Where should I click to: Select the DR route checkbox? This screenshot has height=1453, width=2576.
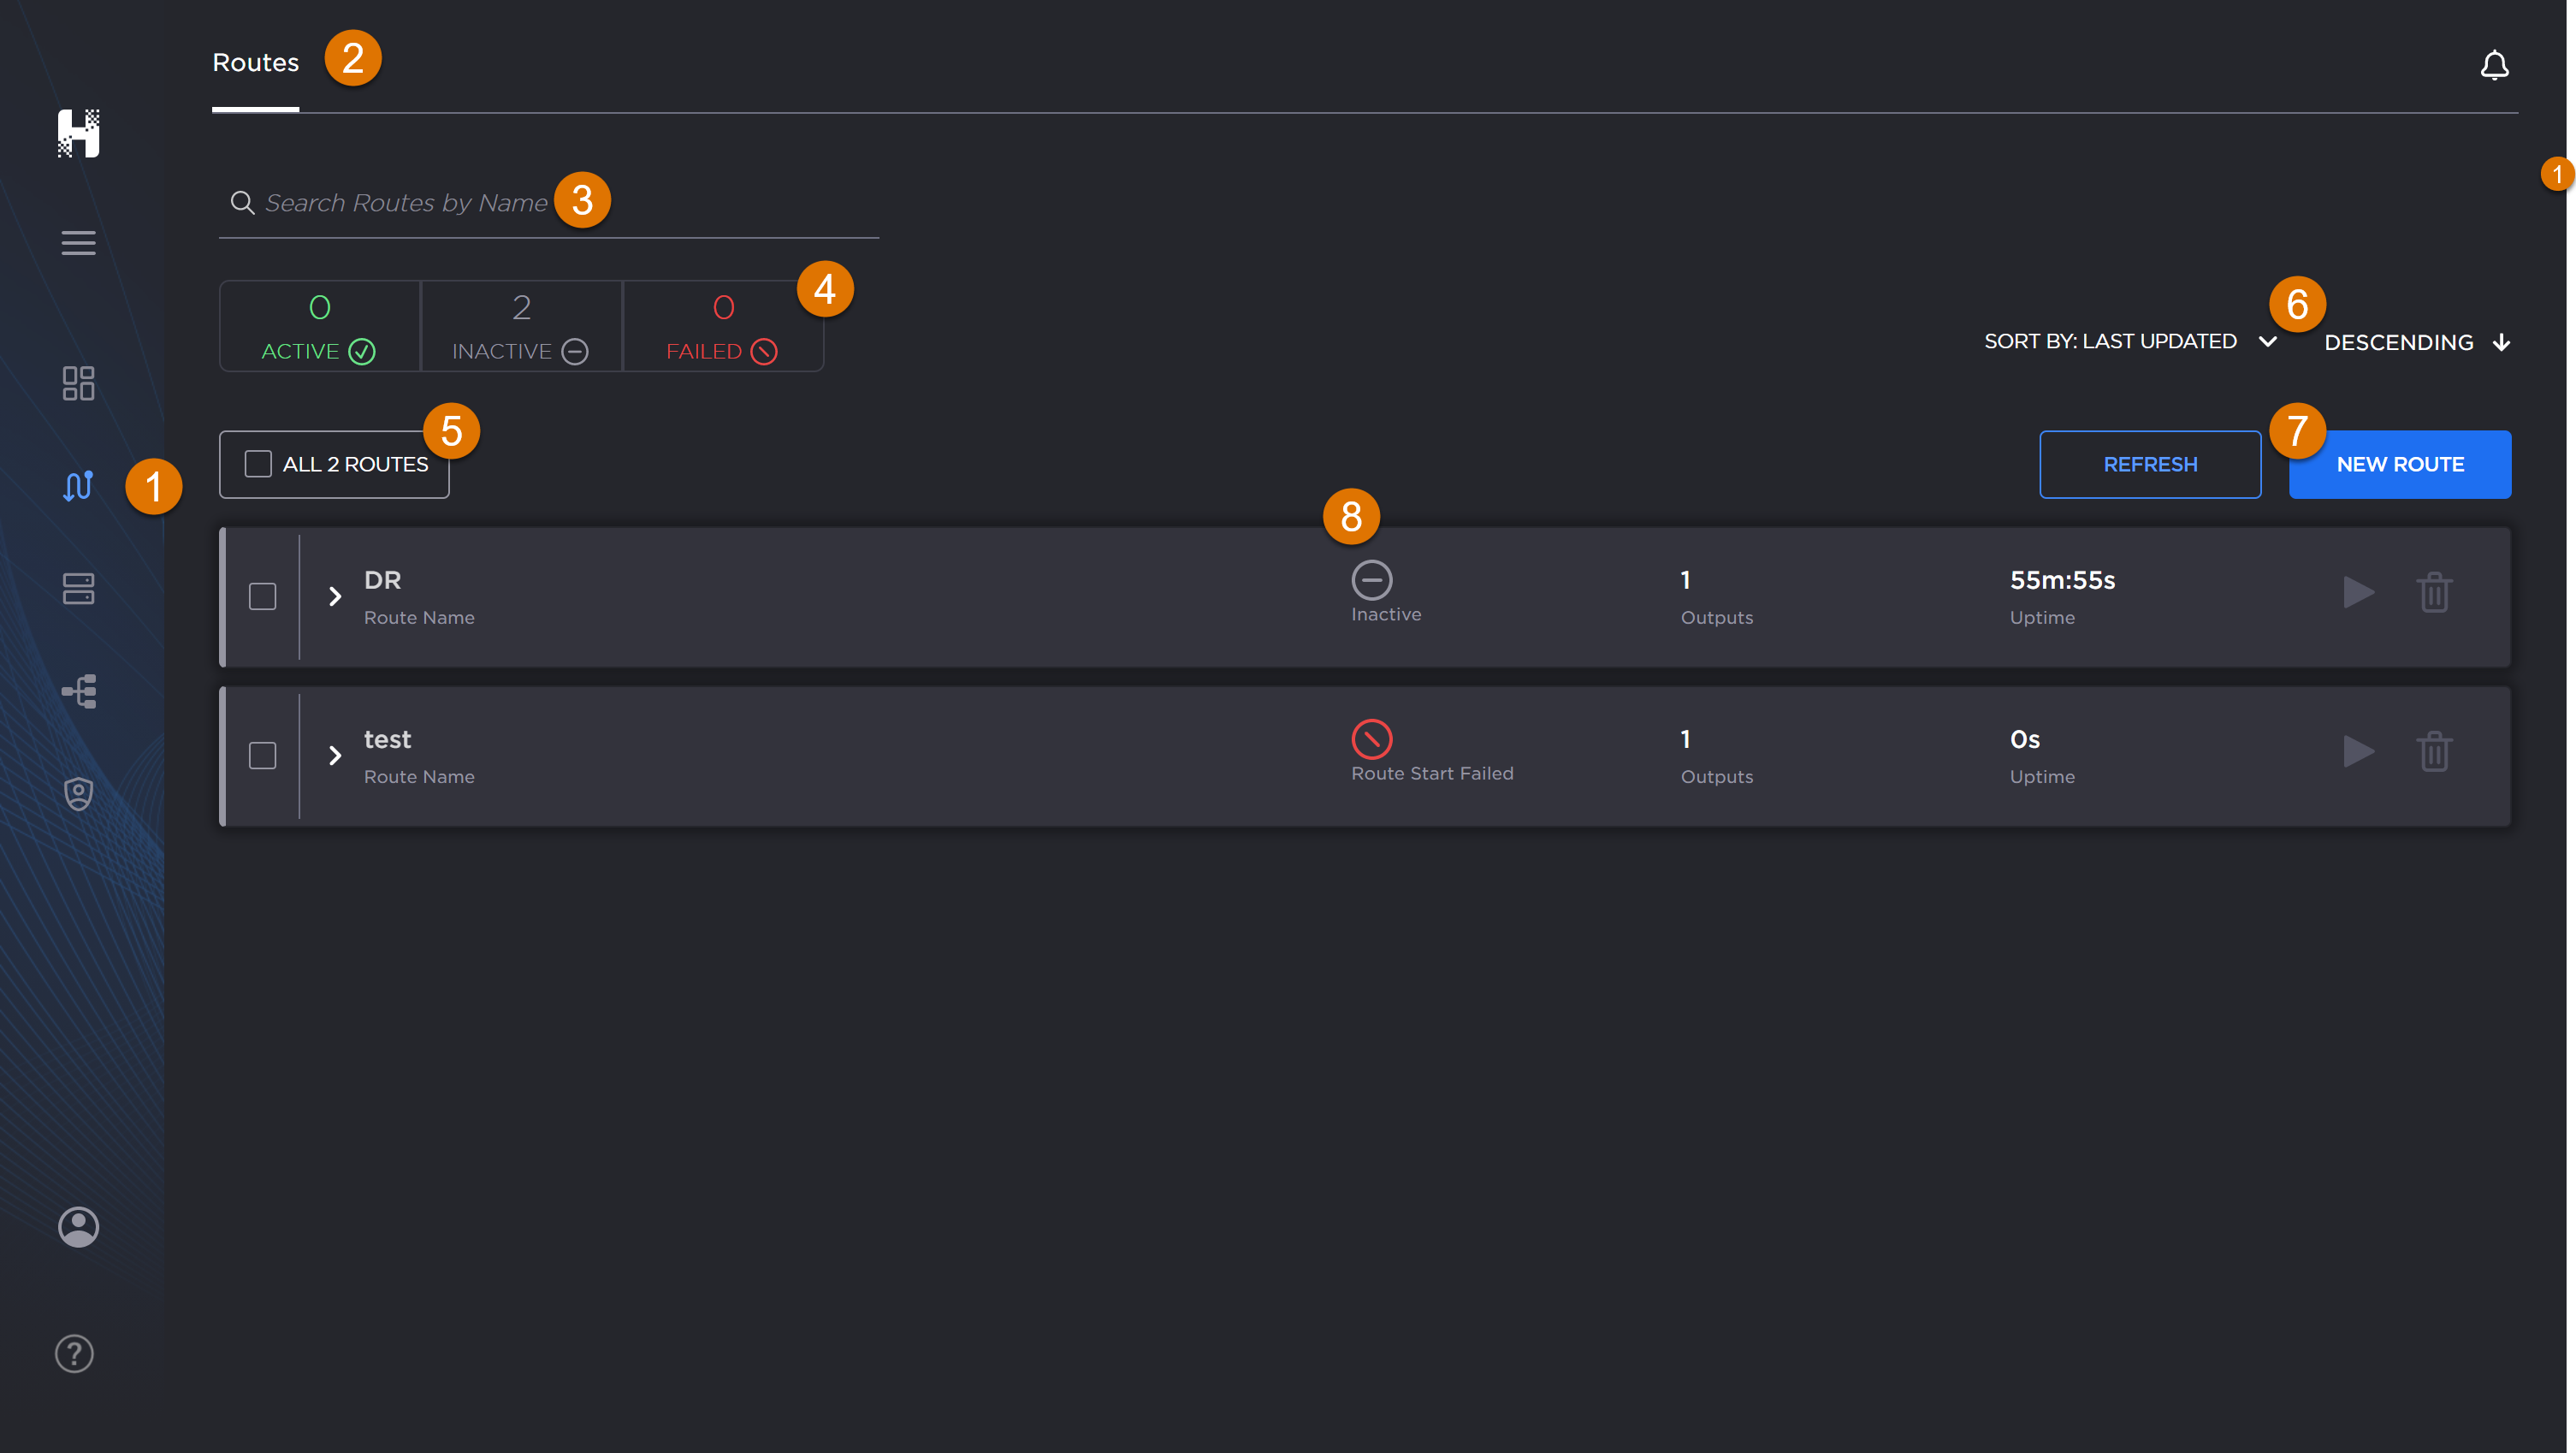click(x=262, y=596)
